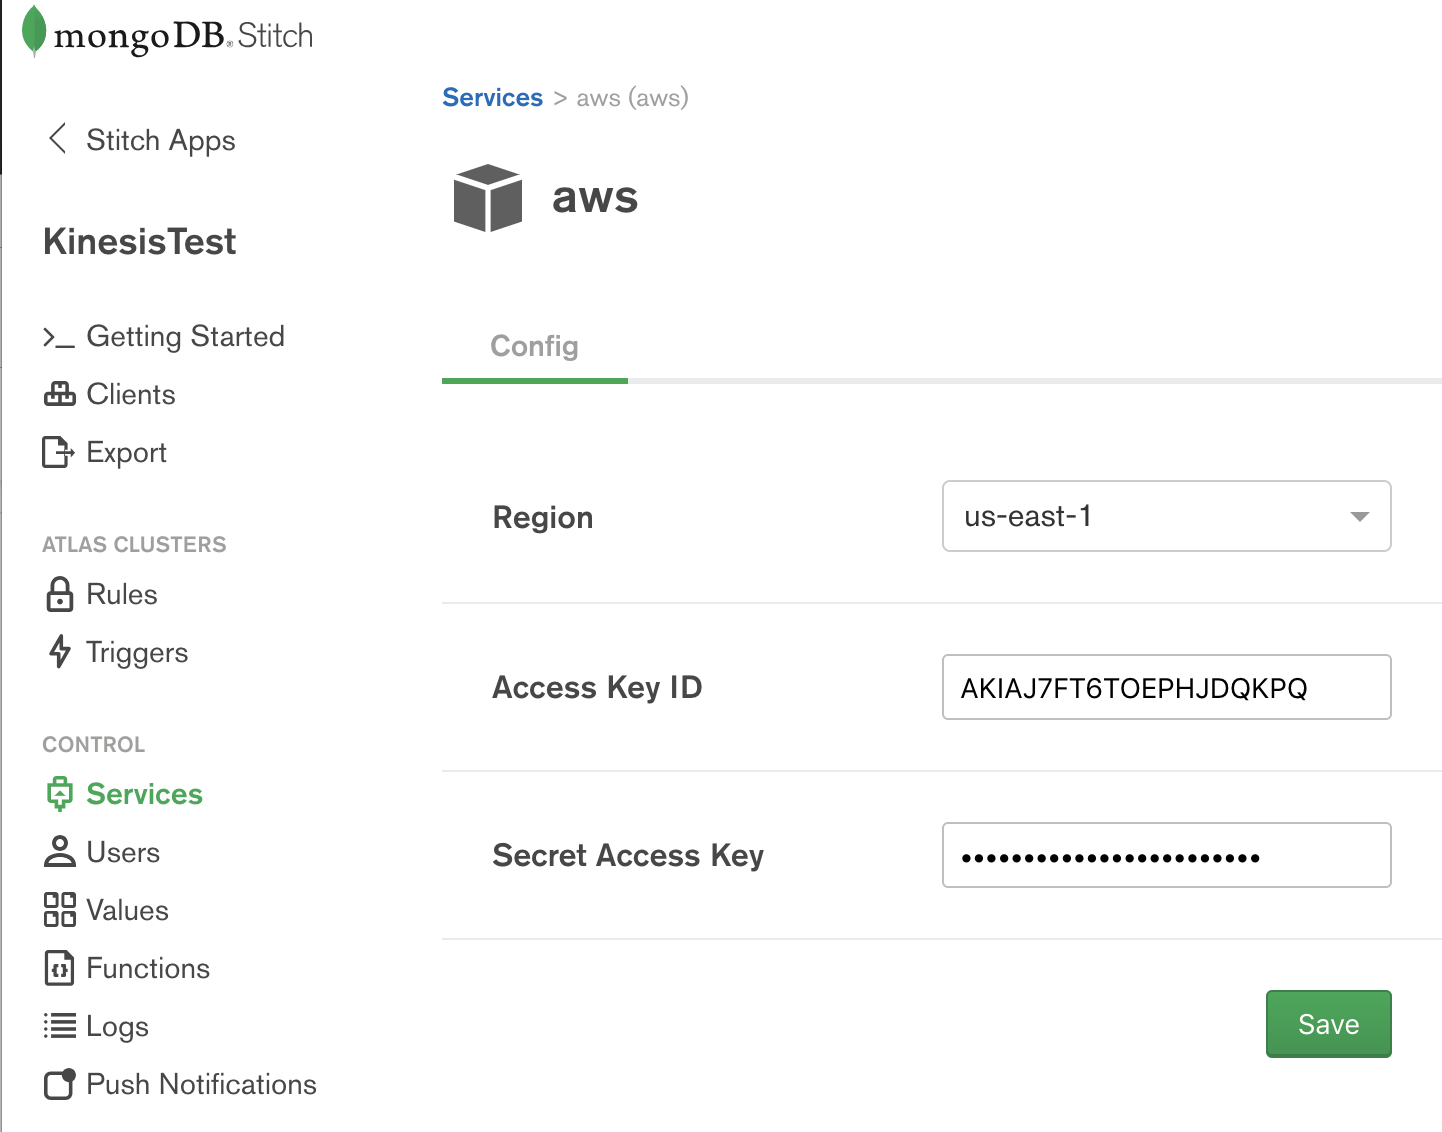Viewport: 1442px width, 1132px height.
Task: Click the aws (aws) breadcrumb text
Action: pos(632,97)
